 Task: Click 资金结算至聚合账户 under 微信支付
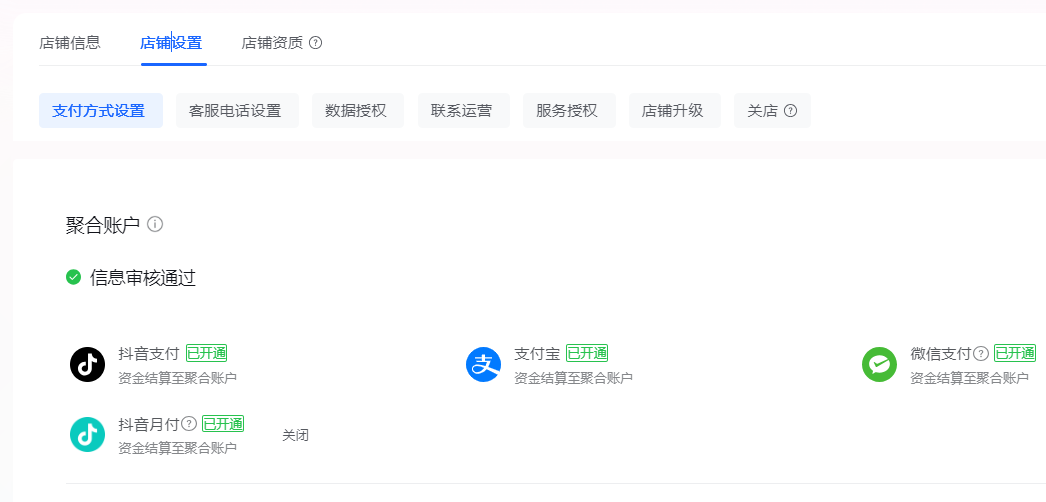(x=969, y=378)
